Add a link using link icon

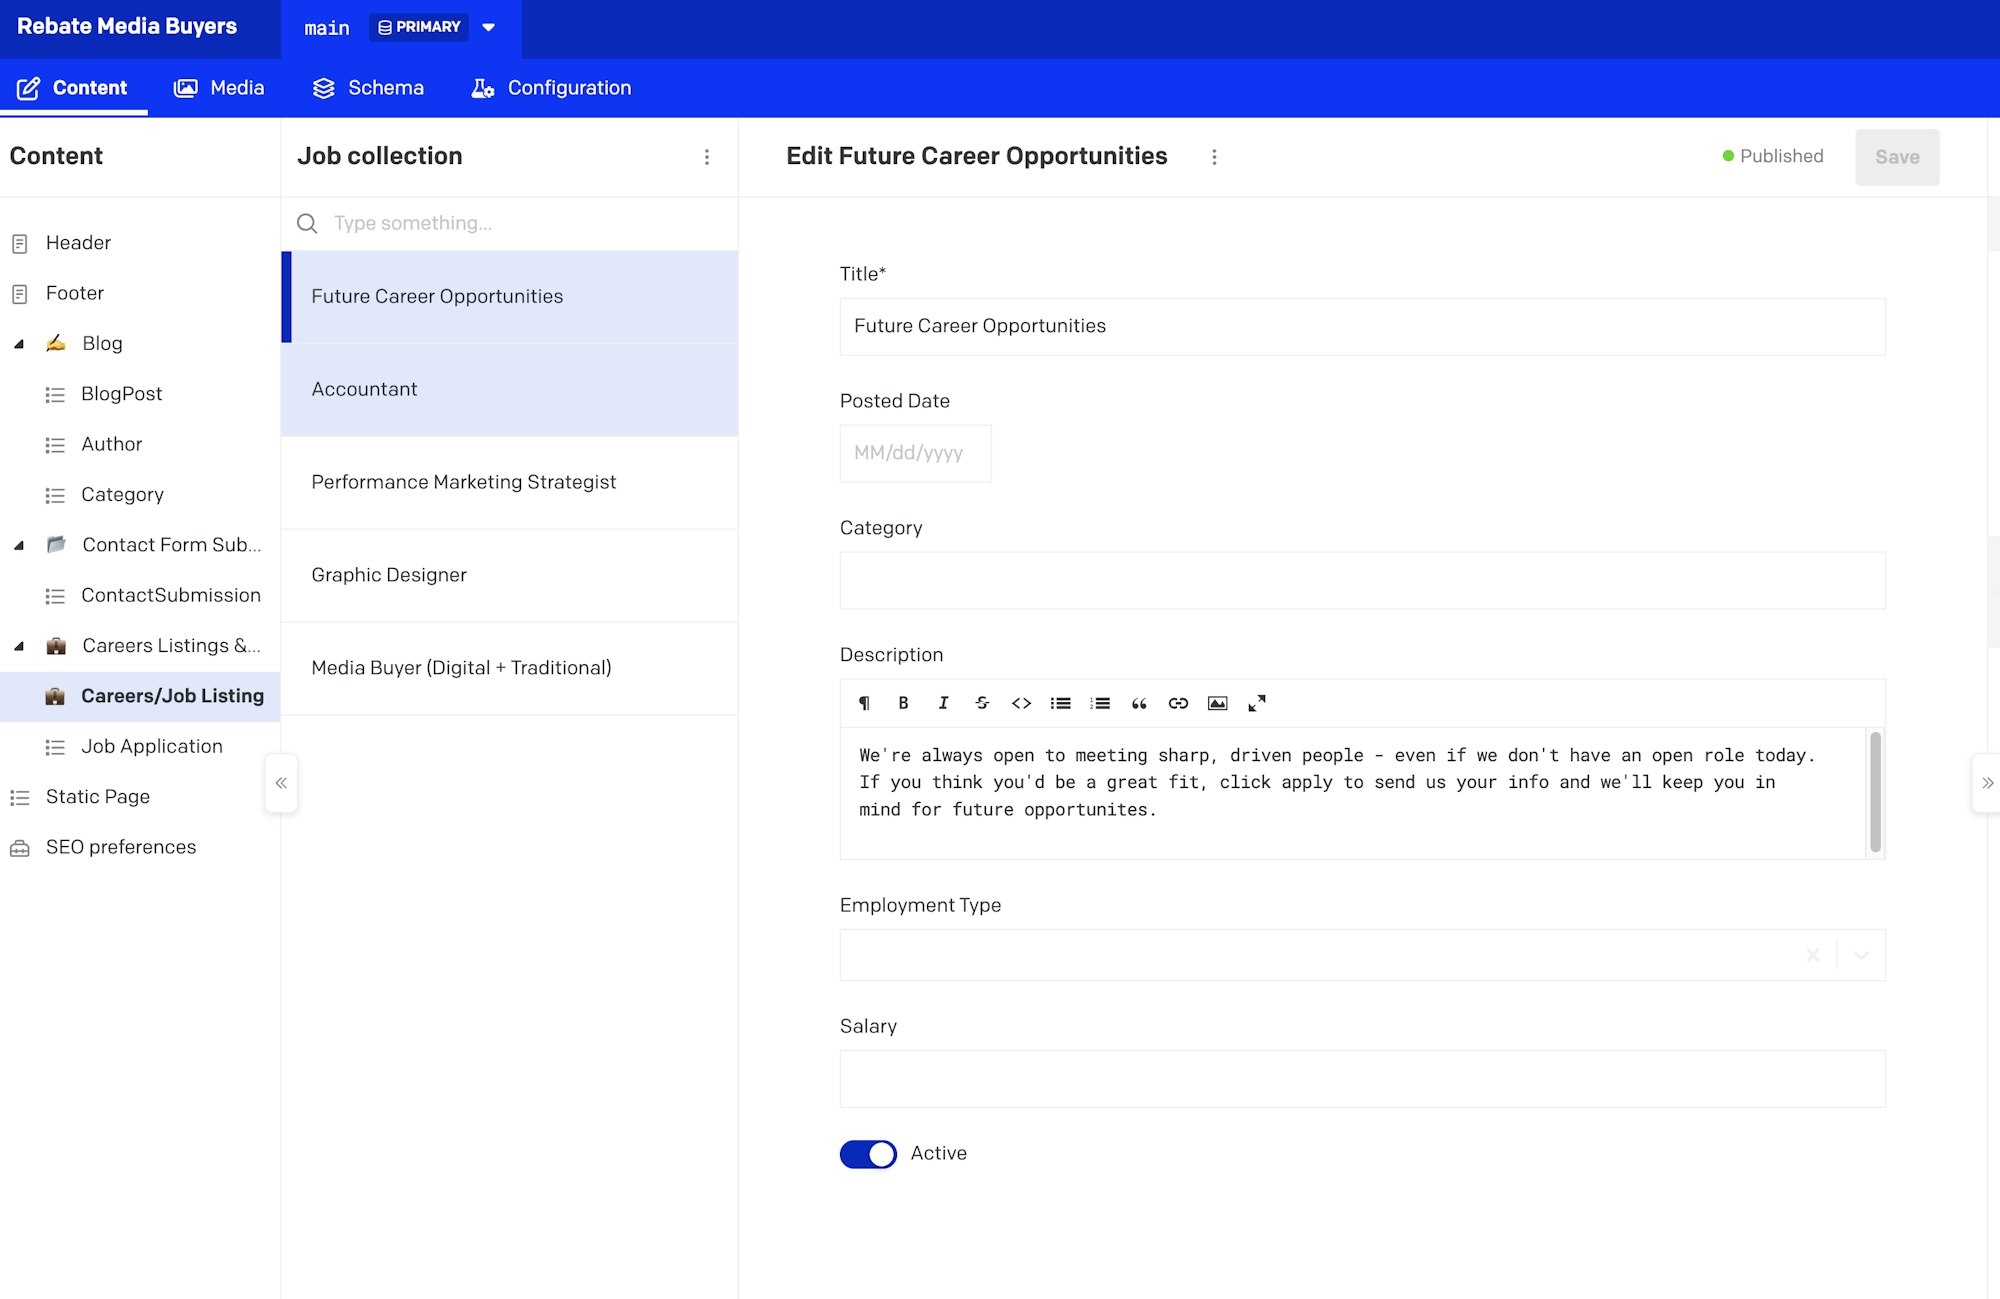click(1178, 703)
